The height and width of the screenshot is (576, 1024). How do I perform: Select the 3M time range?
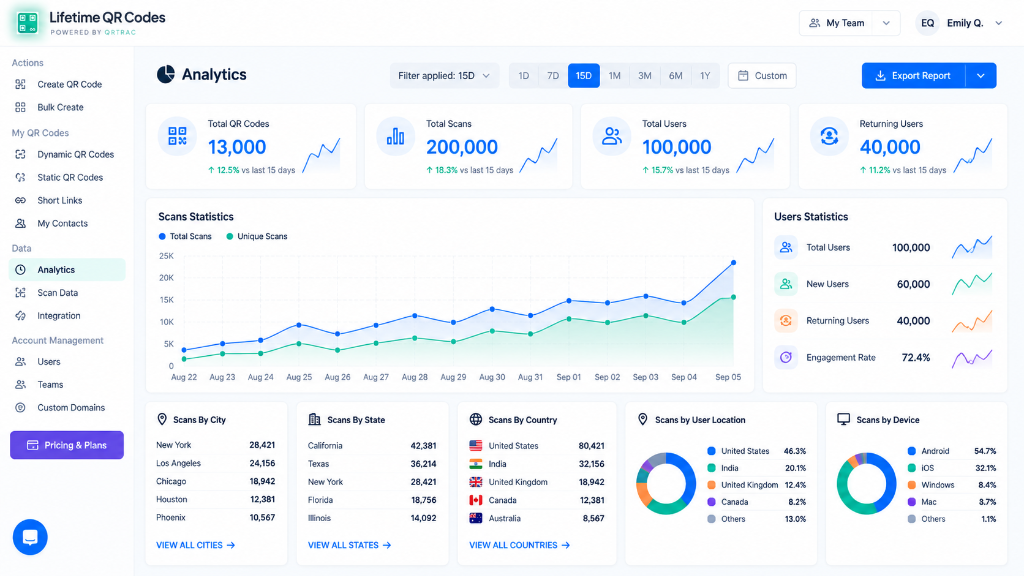click(x=645, y=76)
